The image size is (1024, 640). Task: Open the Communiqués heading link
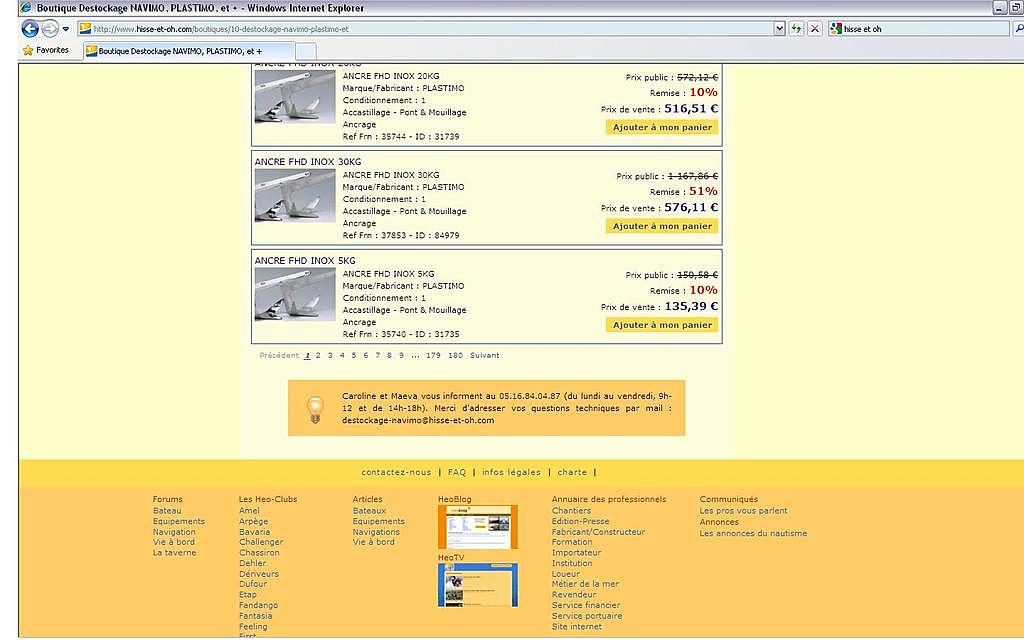[729, 500]
